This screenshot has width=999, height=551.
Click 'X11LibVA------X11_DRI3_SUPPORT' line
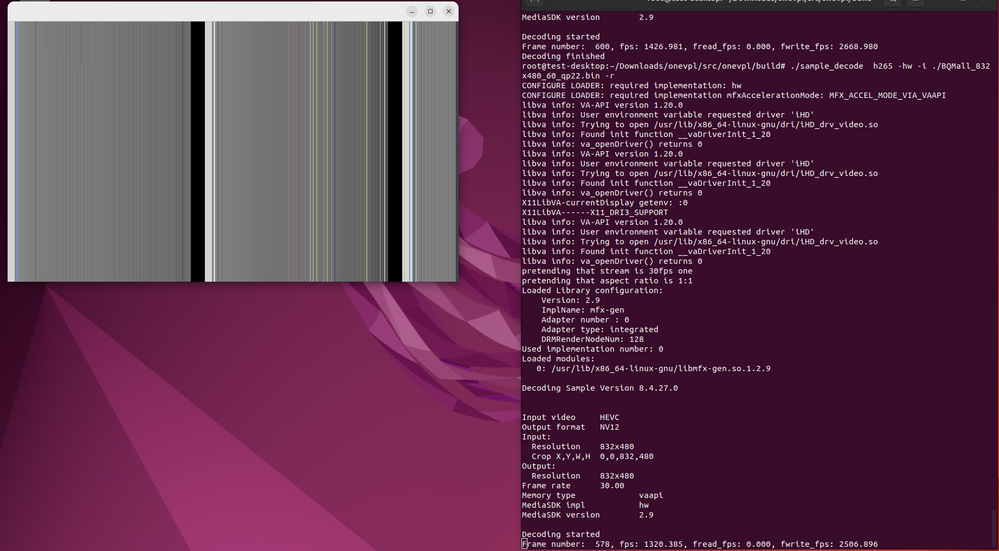coord(595,212)
